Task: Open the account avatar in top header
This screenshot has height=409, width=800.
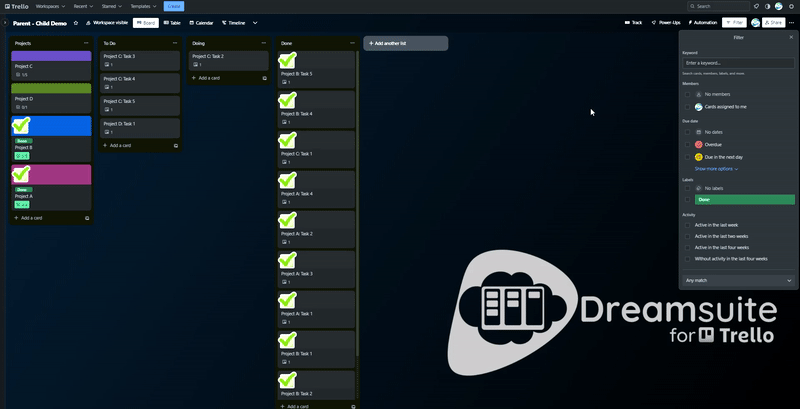Action: [779, 7]
